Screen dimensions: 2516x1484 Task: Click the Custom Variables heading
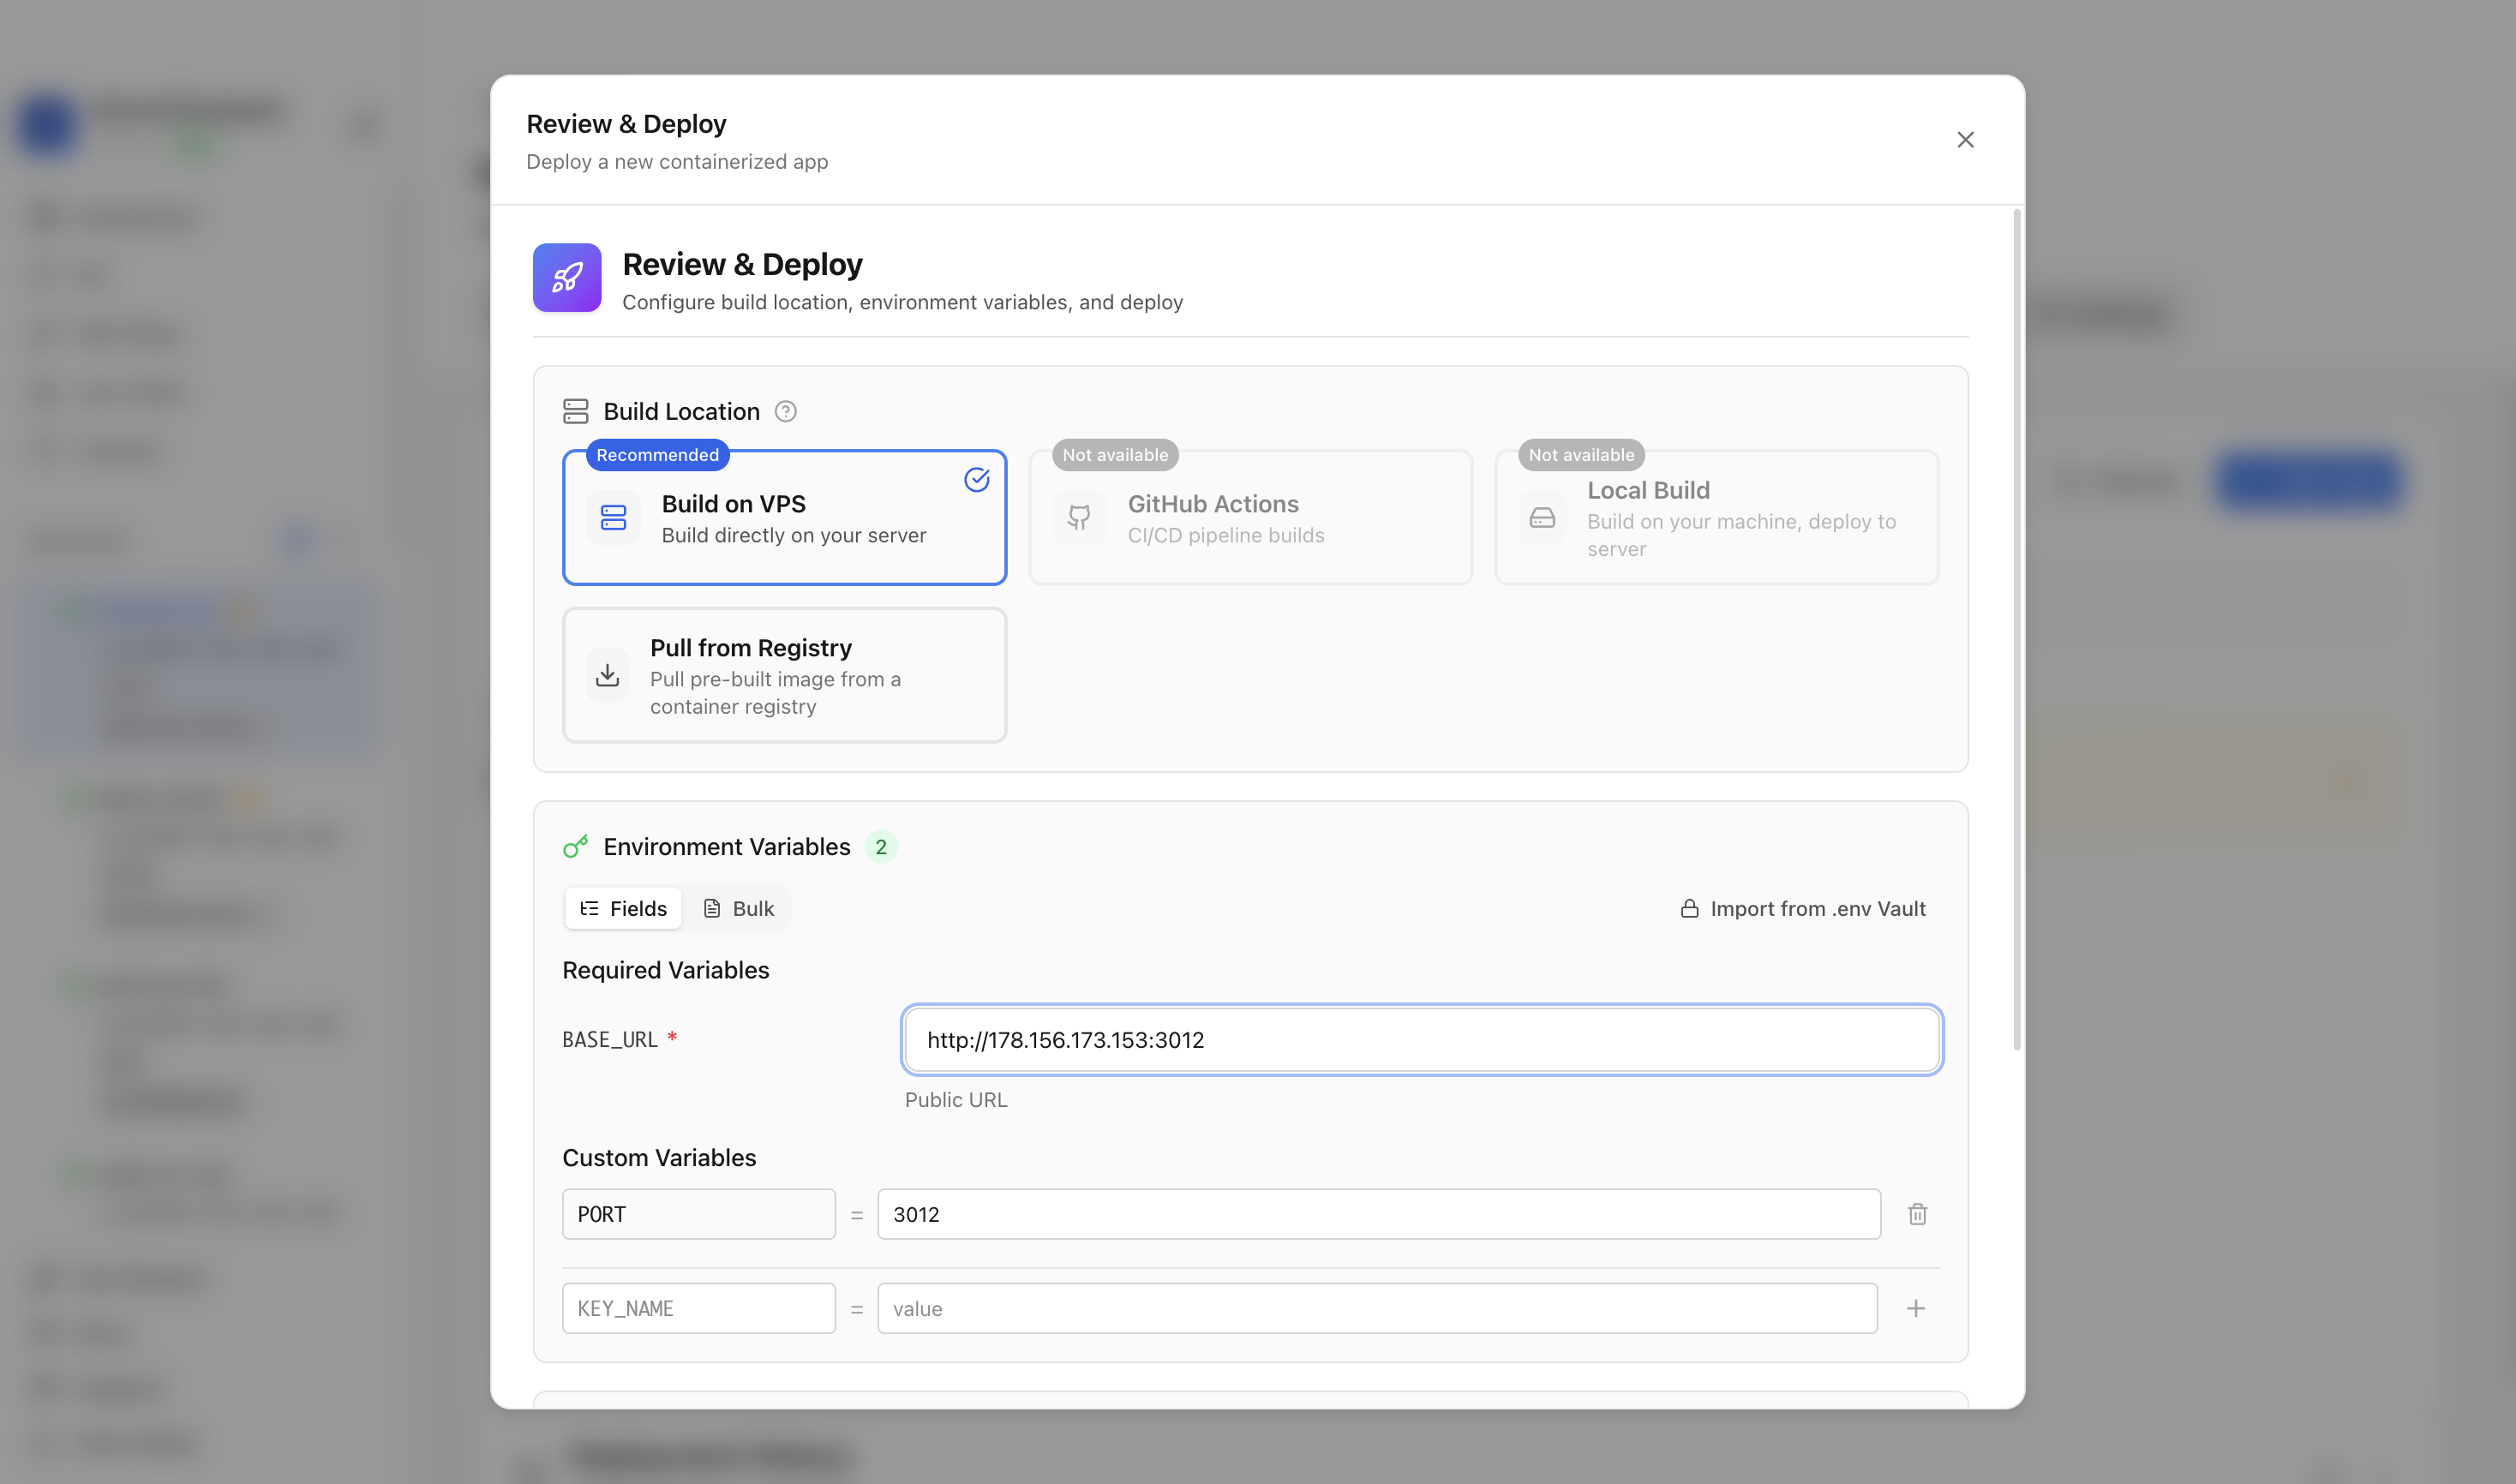(659, 1158)
